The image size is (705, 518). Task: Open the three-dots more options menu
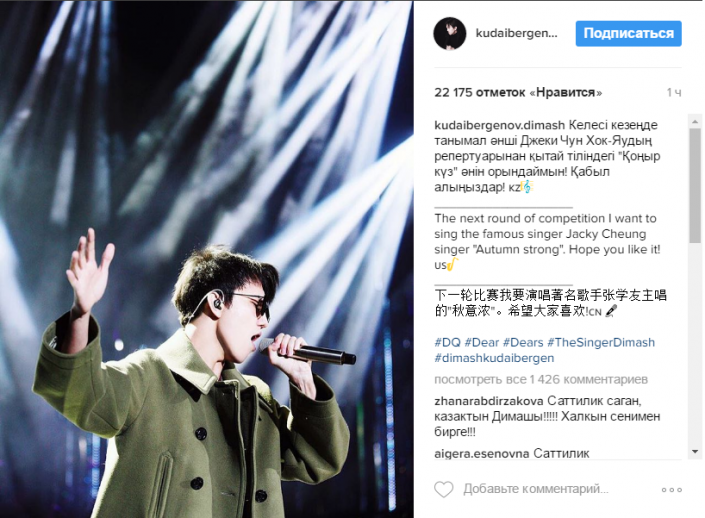pyautogui.click(x=671, y=490)
